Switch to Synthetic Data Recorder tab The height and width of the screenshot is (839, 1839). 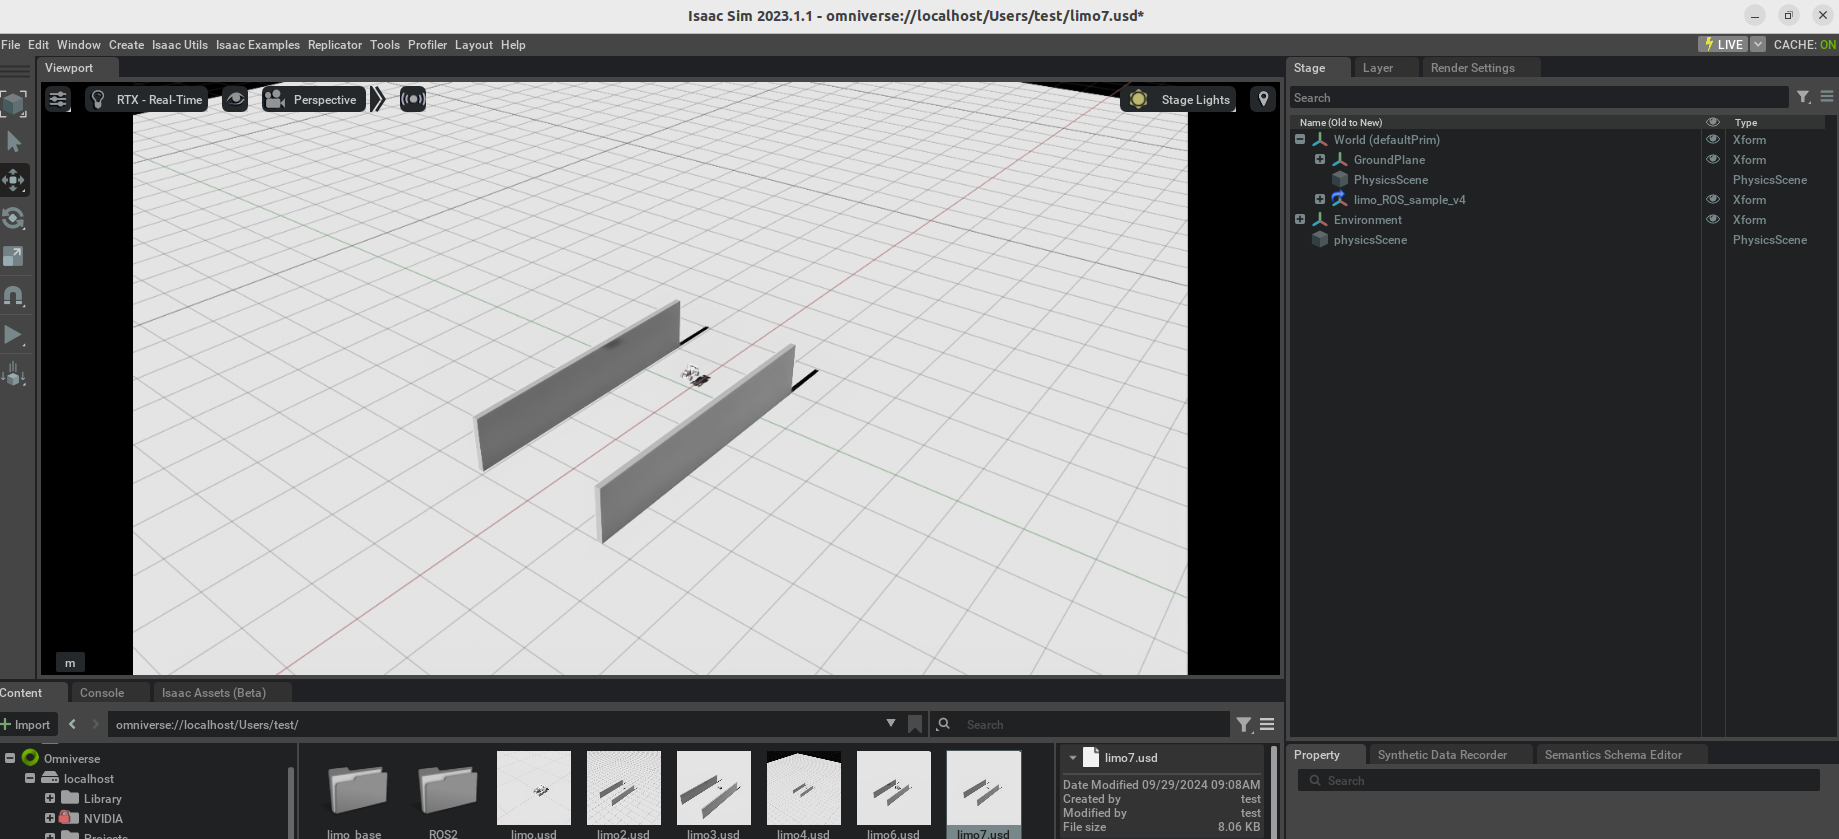pos(1441,755)
